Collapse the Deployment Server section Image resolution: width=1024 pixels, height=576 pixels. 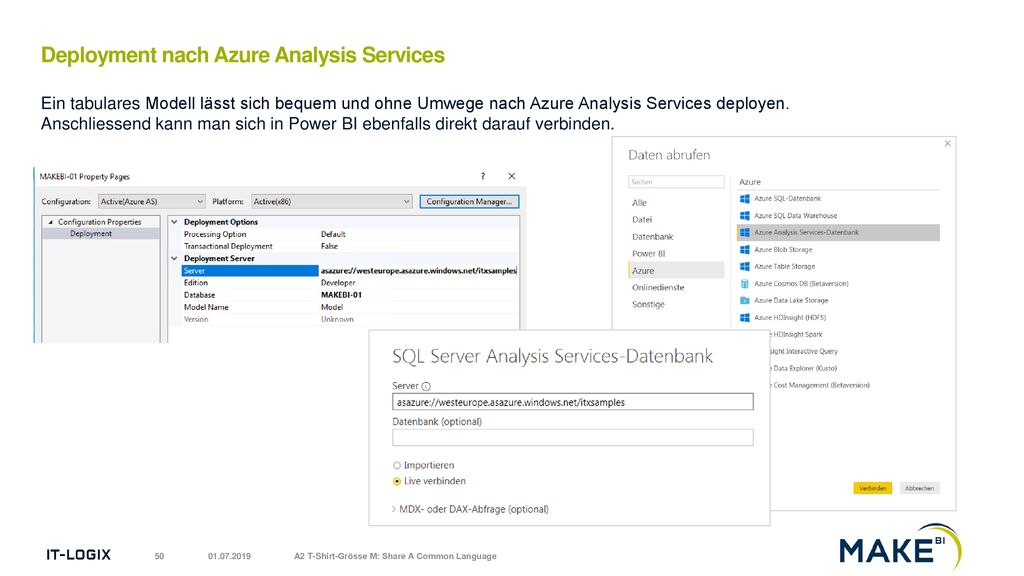(174, 259)
